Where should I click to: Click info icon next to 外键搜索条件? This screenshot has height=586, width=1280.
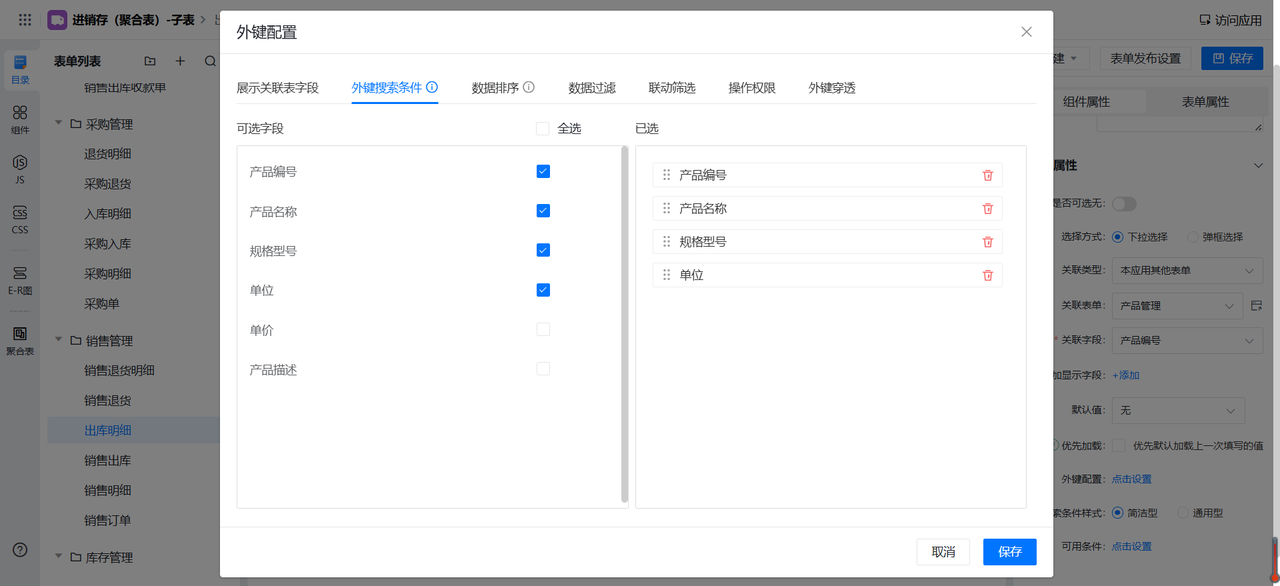[x=432, y=88]
